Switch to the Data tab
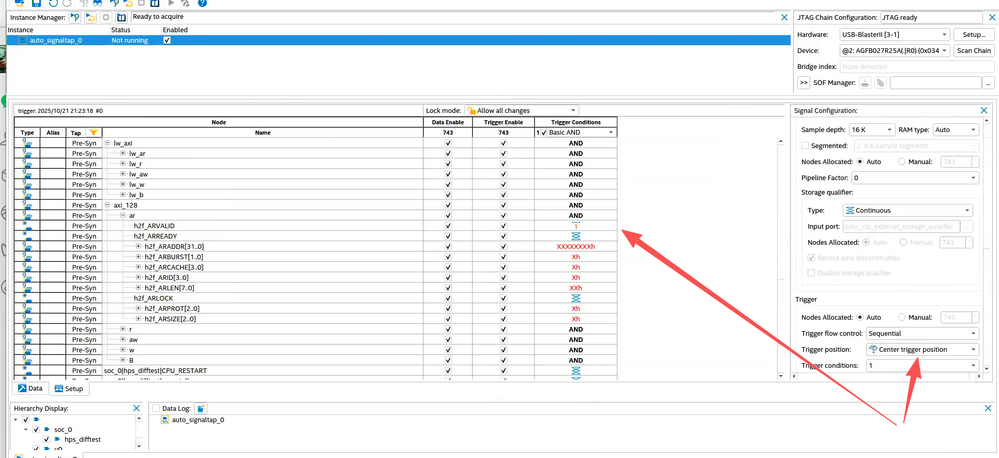The image size is (999, 458). pos(30,388)
